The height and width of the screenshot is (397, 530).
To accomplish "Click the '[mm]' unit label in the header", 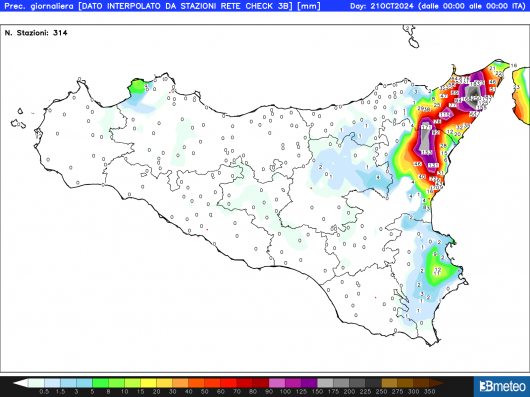I will 308,6.
